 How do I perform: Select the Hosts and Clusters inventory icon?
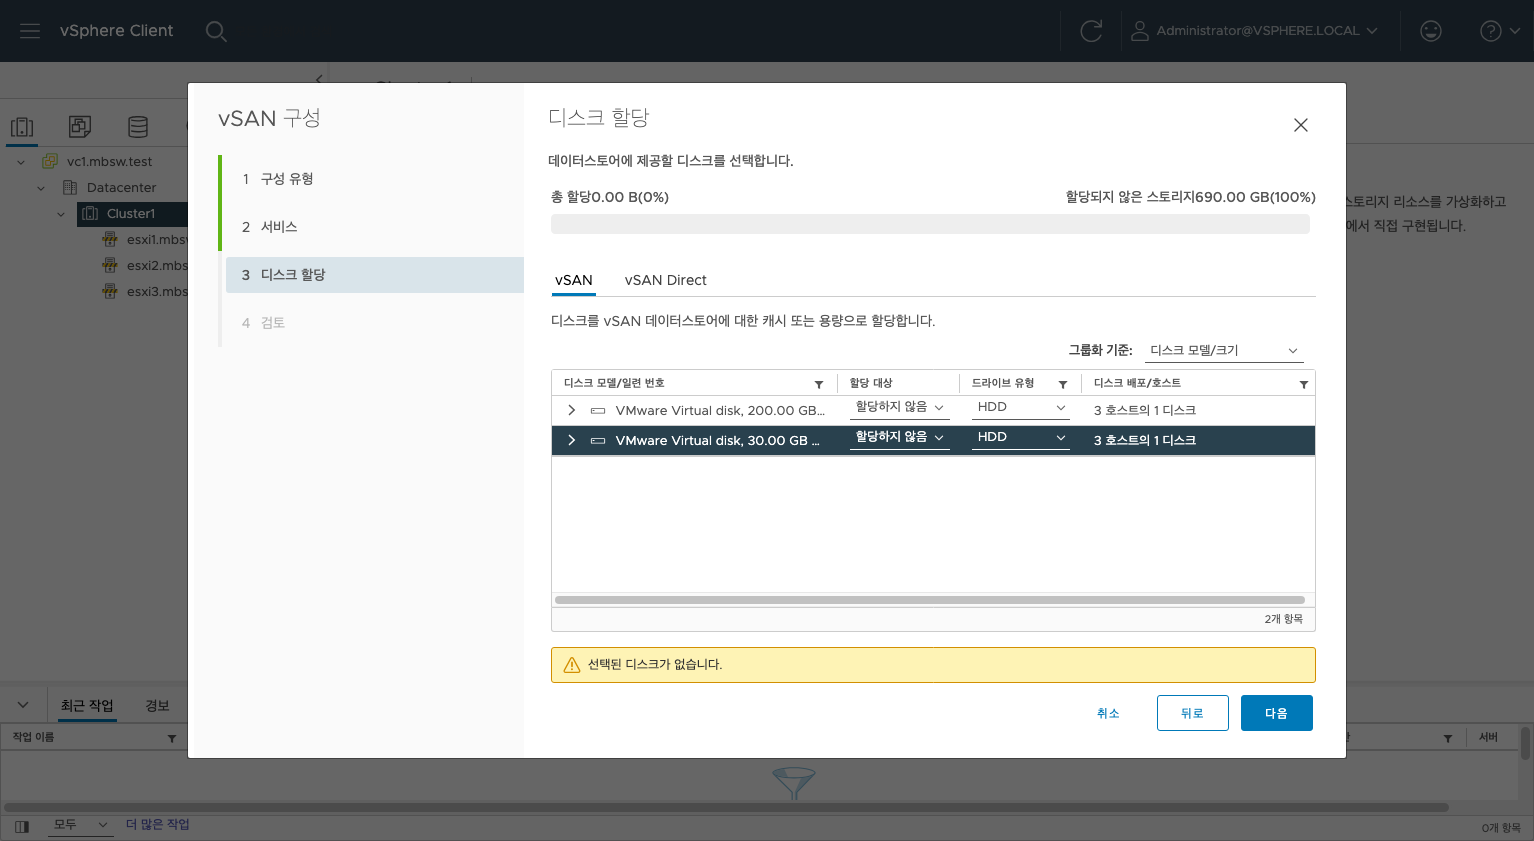click(x=22, y=127)
